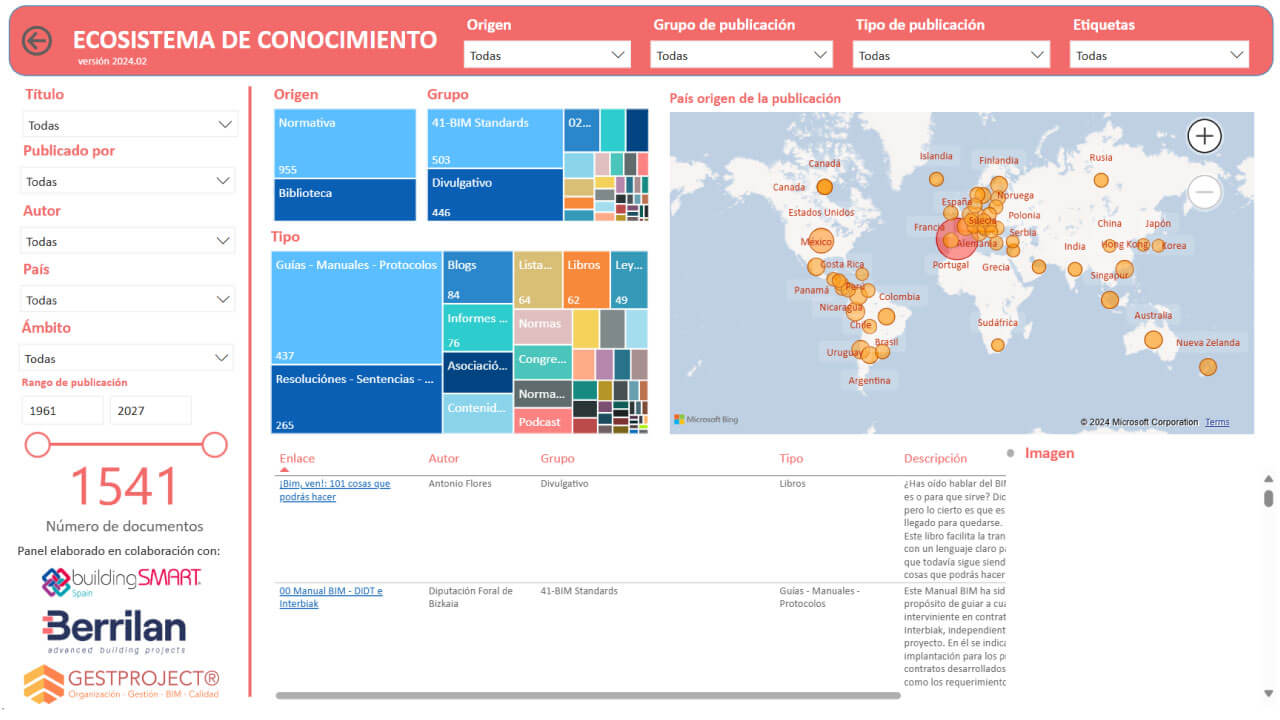
Task: Click the Nueva Zelanda bubble on map
Action: (x=1208, y=367)
